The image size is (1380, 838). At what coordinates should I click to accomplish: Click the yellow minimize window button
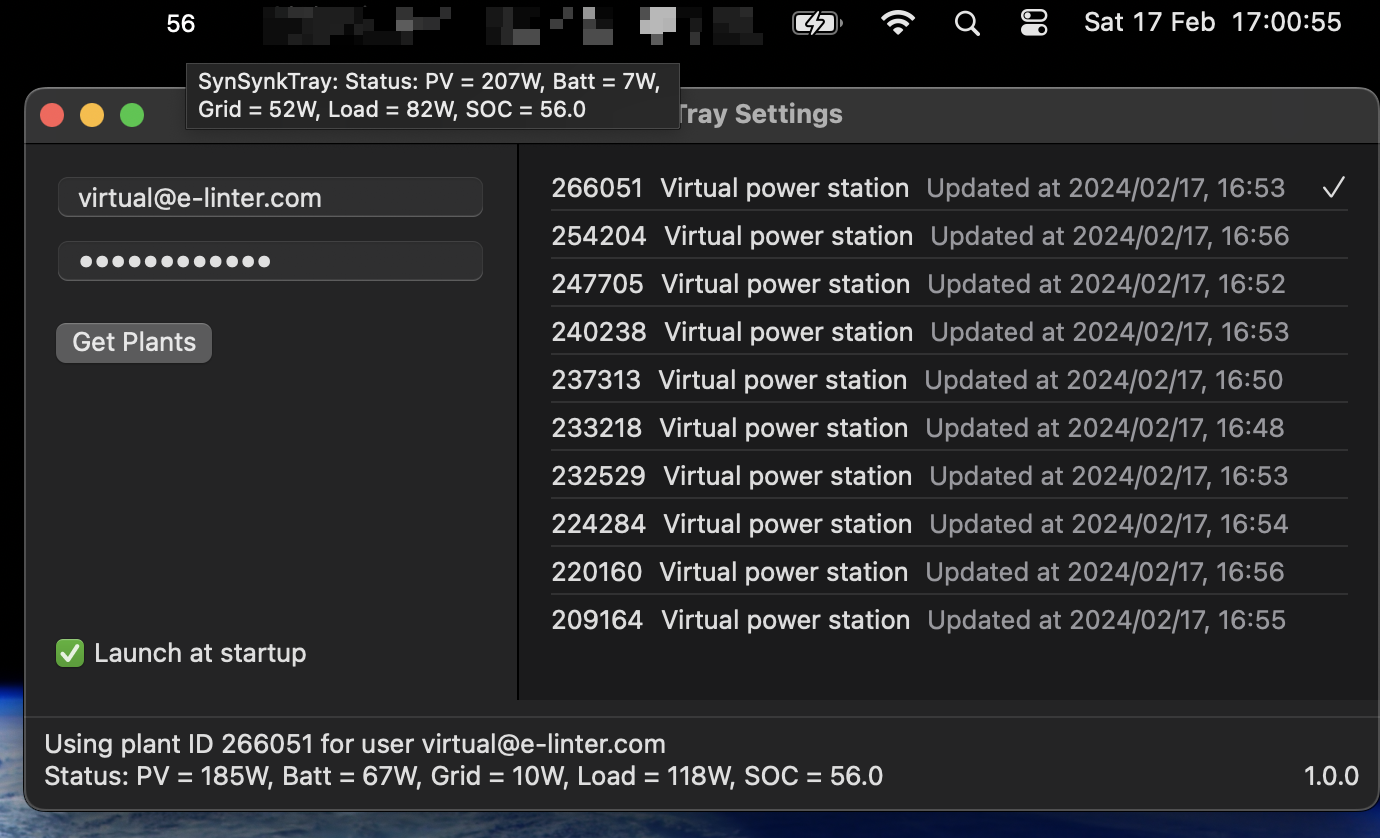92,115
